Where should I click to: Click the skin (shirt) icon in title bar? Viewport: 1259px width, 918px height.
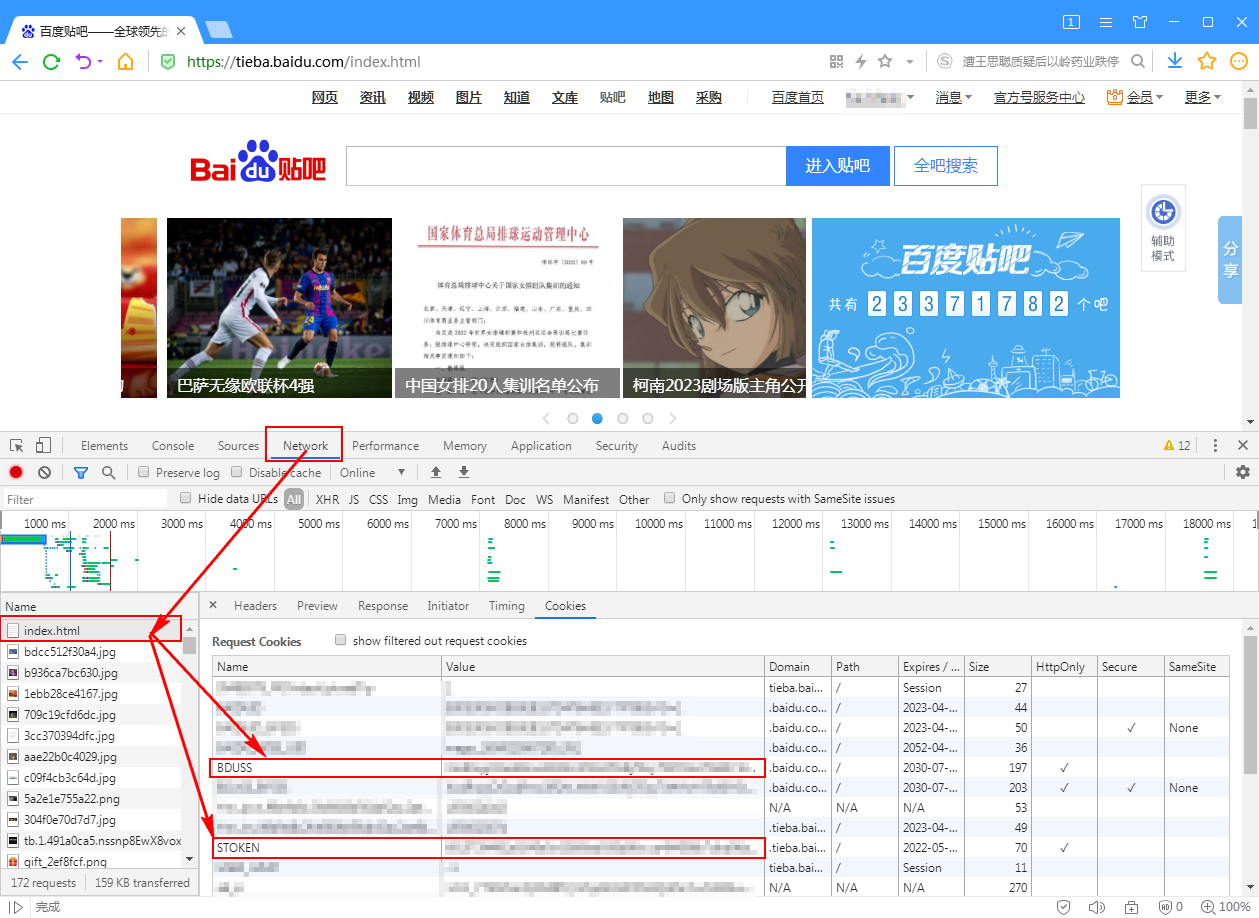(1140, 22)
